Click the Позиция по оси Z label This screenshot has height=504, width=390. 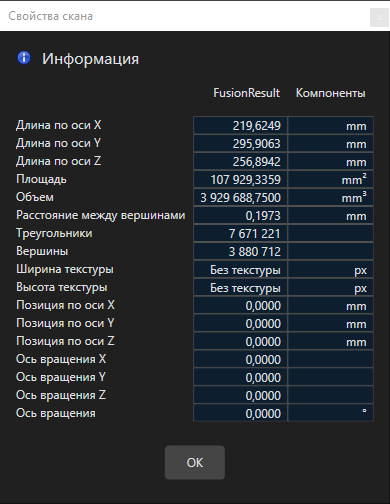click(x=65, y=341)
